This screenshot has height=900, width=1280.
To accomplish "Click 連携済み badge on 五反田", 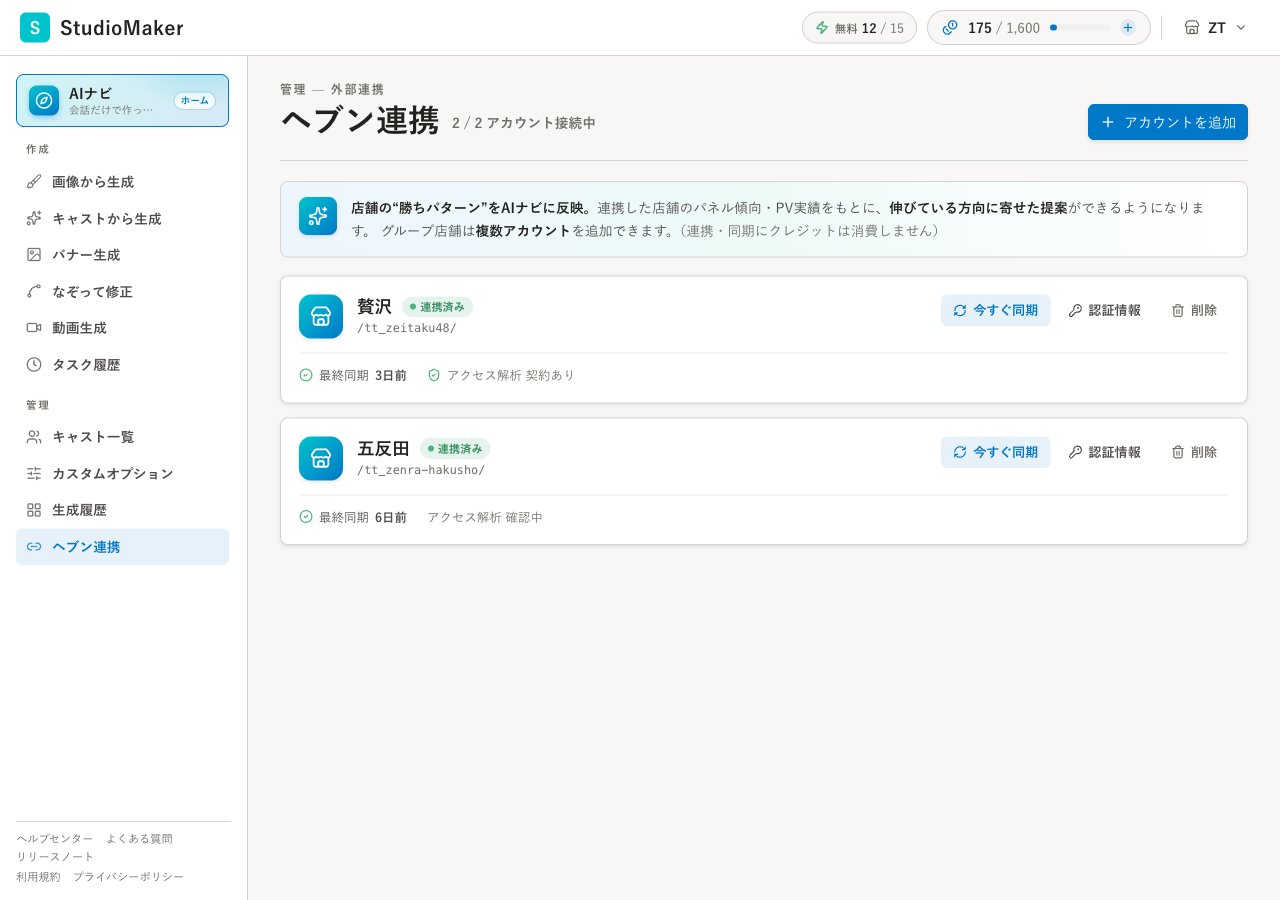I will (455, 449).
